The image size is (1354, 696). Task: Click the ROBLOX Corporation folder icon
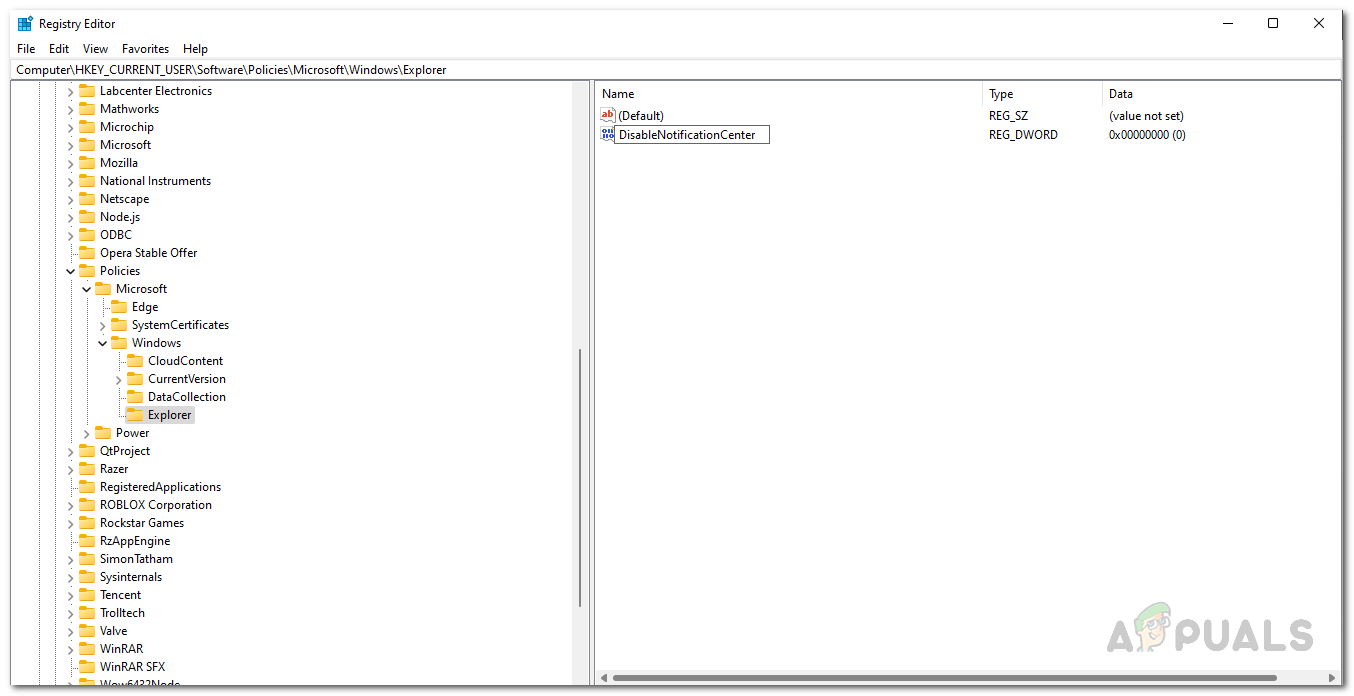[x=87, y=505]
